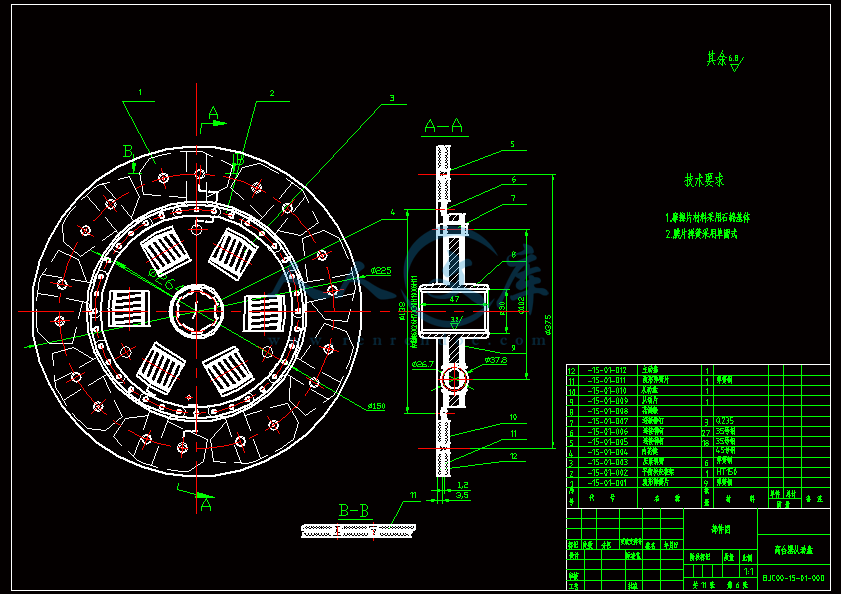Screen dimensions: 841x594
Task: Select the ø138 vertical dimension
Action: pos(402,311)
